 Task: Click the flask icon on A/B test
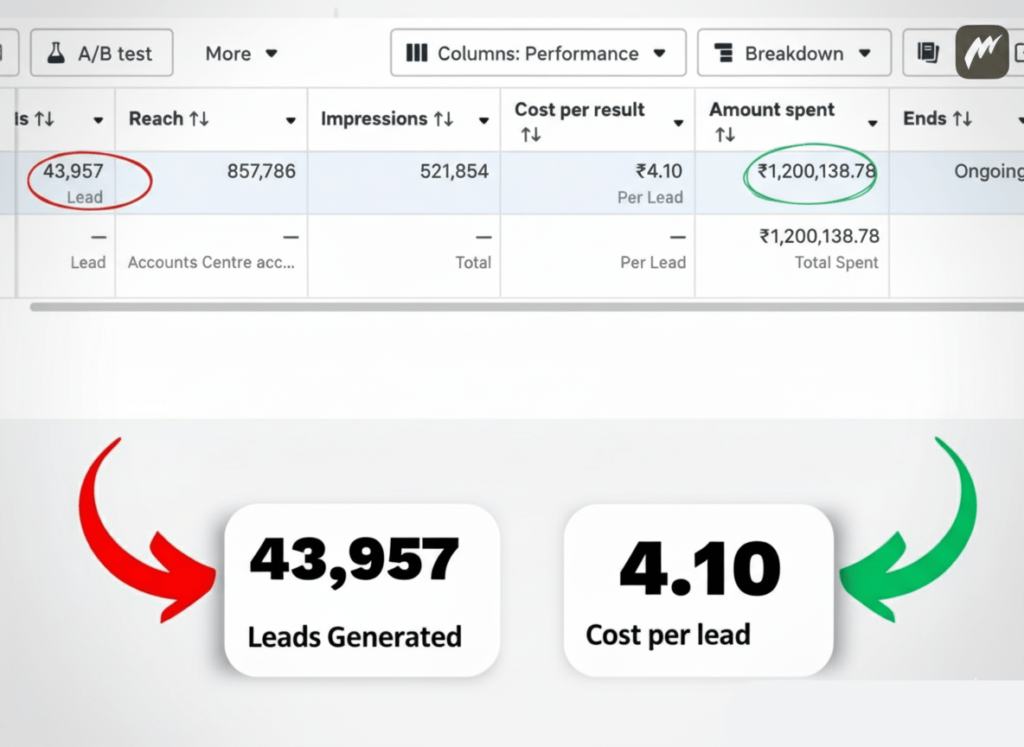click(x=59, y=53)
